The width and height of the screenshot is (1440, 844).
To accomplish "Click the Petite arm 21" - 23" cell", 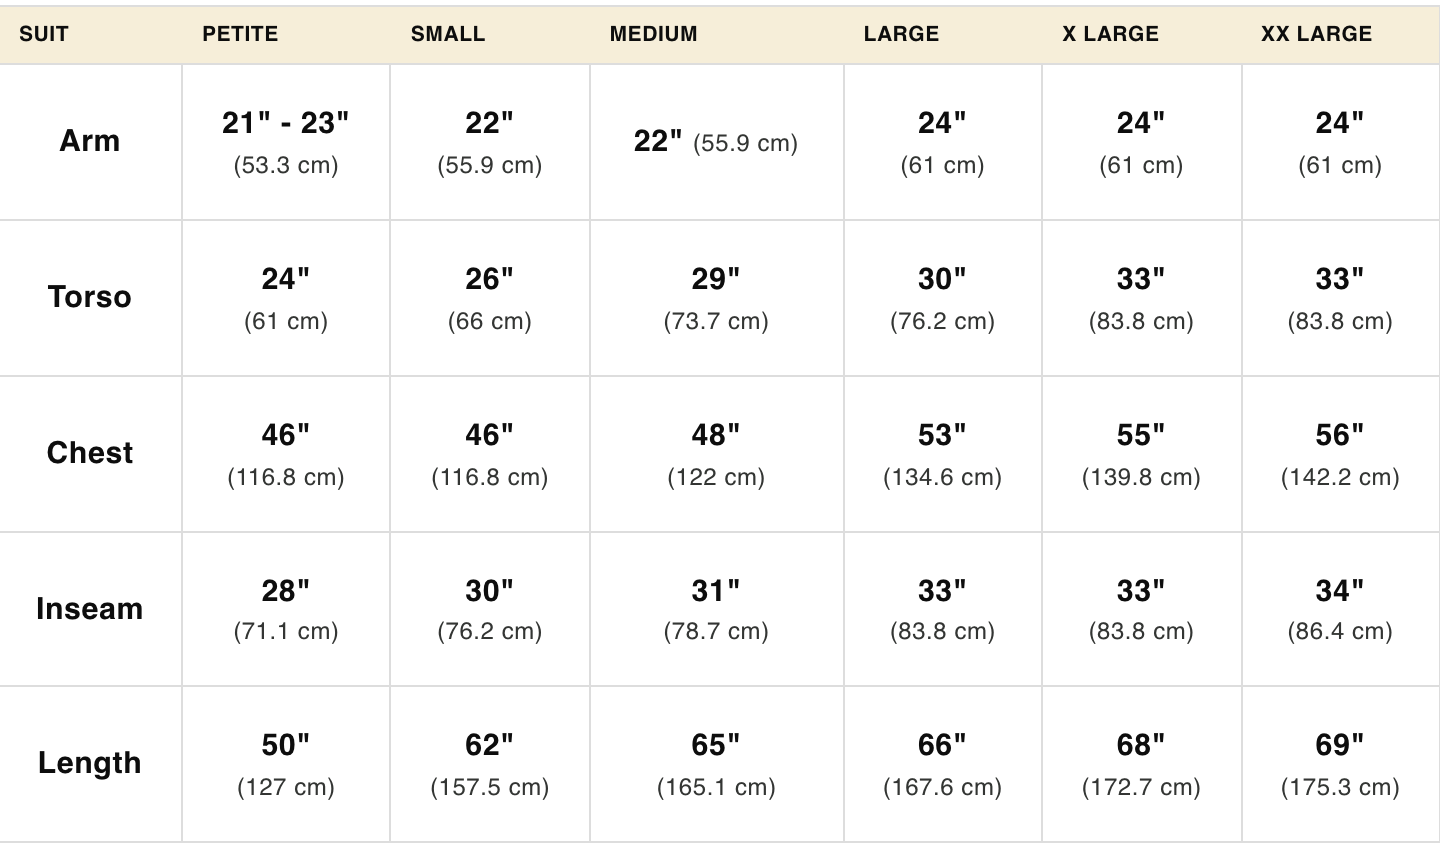I will [x=286, y=123].
